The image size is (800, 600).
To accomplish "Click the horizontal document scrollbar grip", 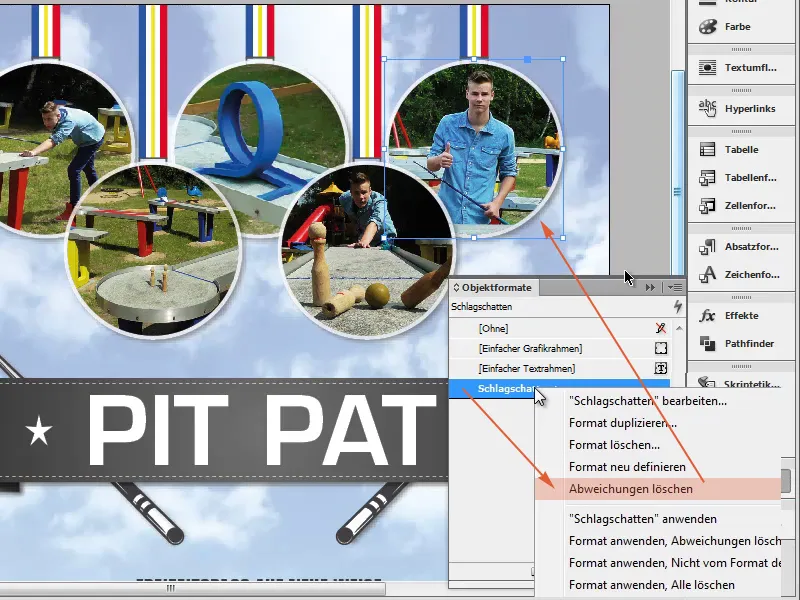I will (x=171, y=588).
